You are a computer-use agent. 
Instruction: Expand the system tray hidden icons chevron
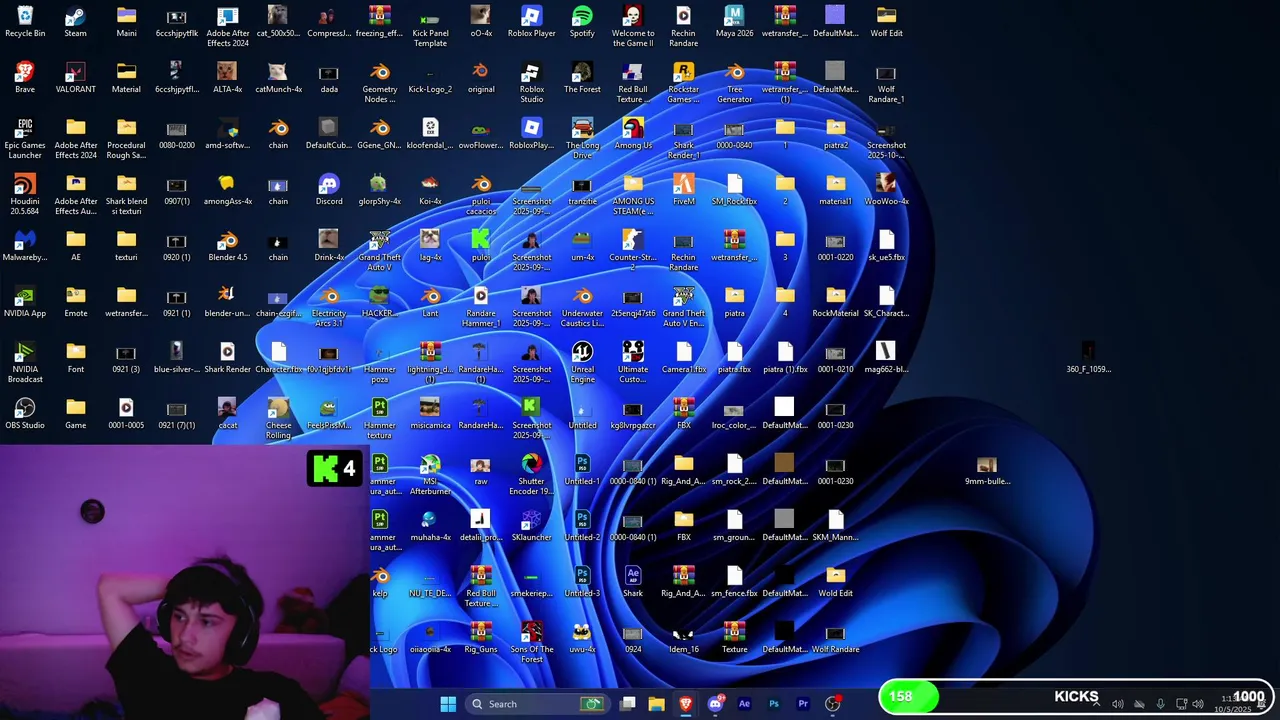point(1096,704)
